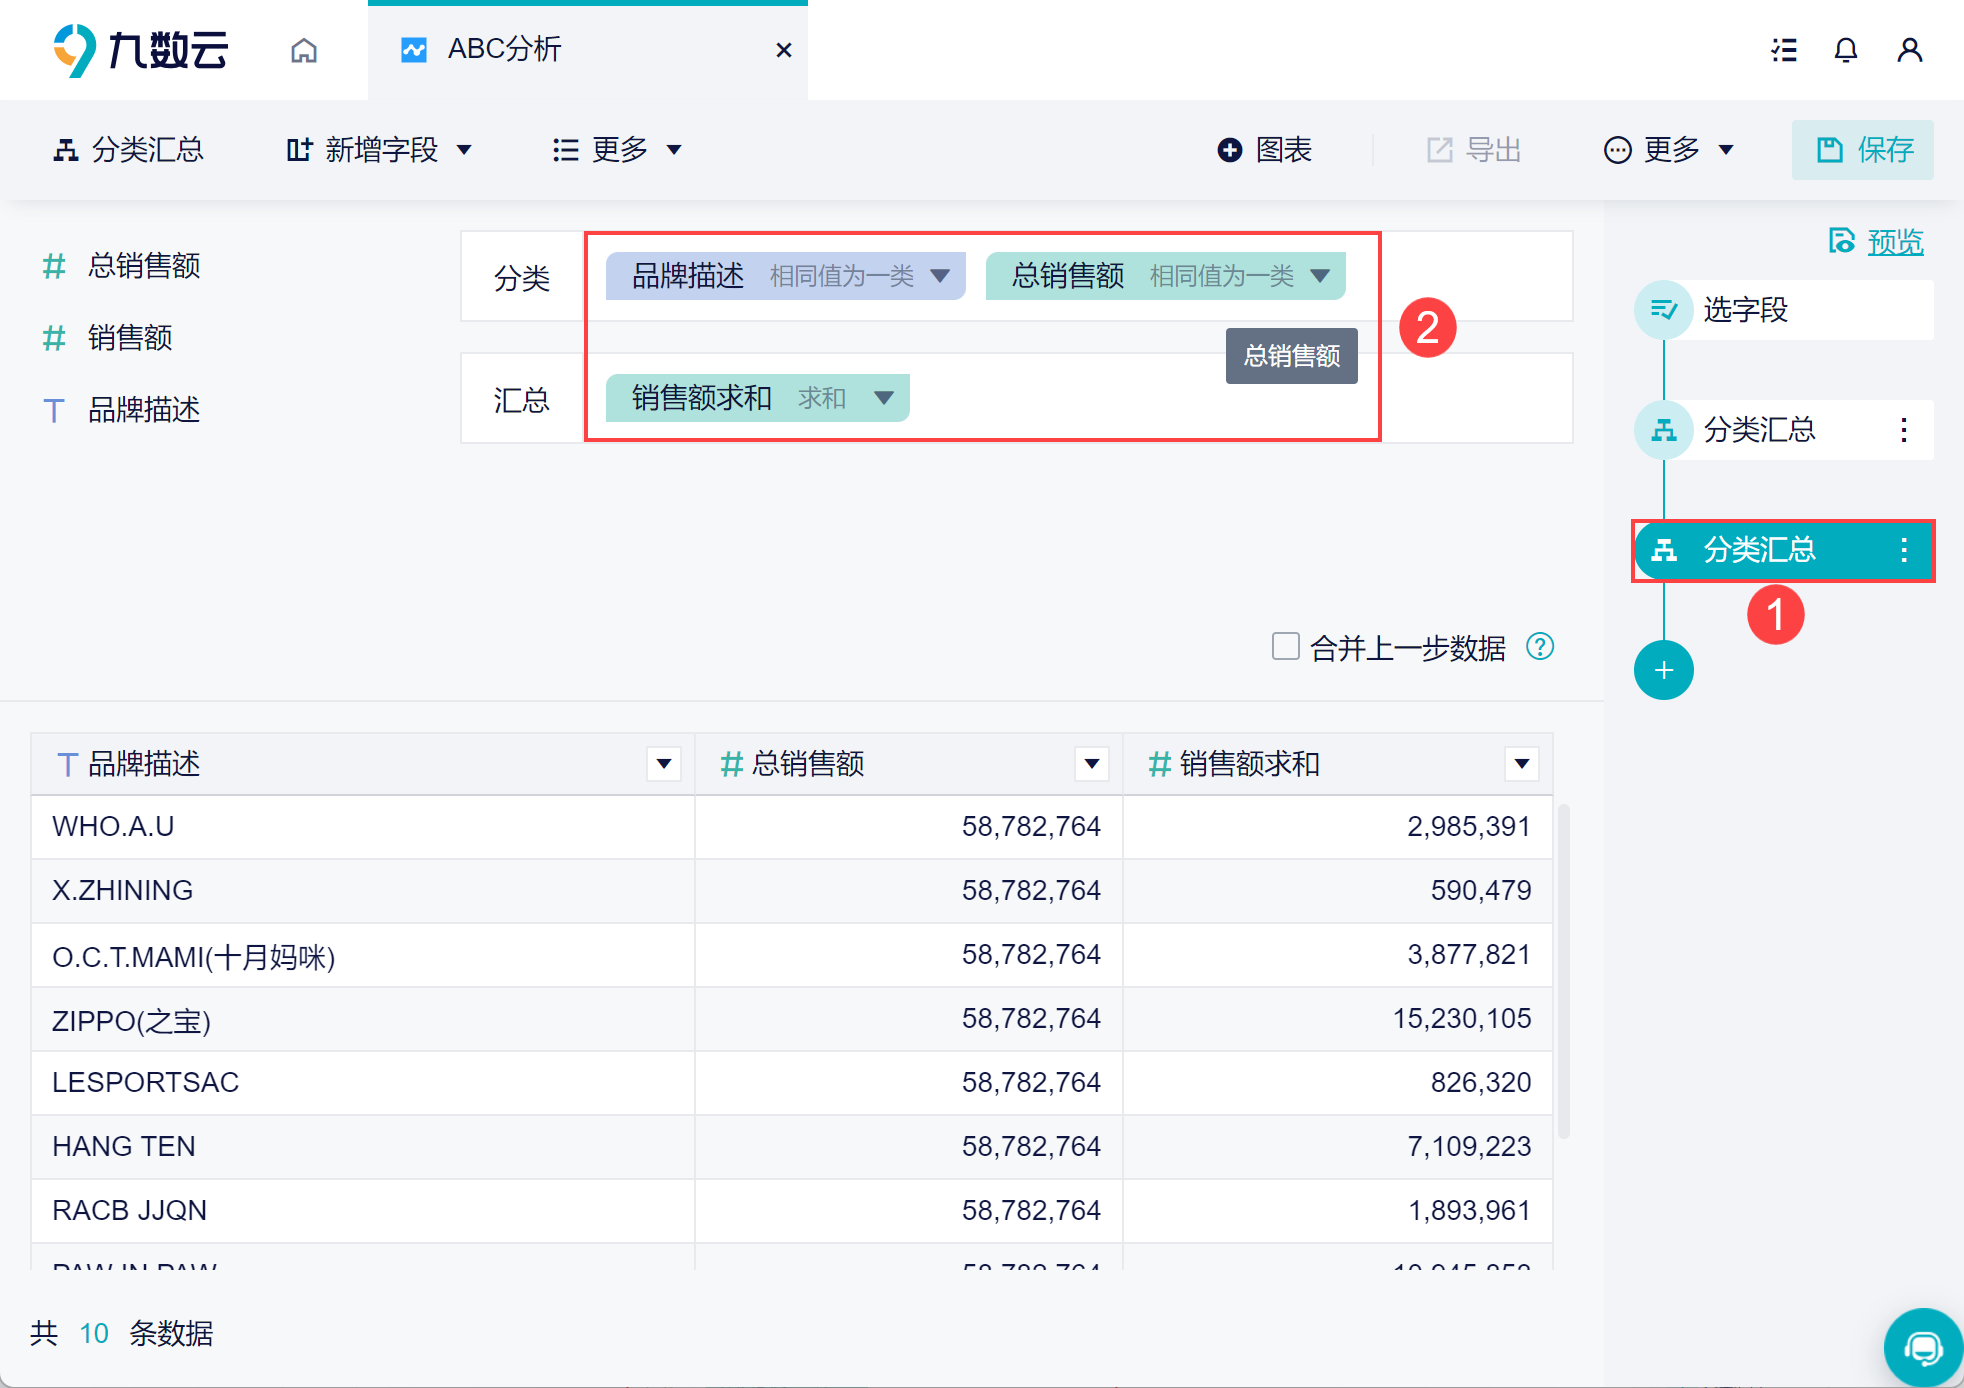Image resolution: width=1964 pixels, height=1388 pixels.
Task: Open the customer support chat bubble
Action: pyautogui.click(x=1922, y=1348)
